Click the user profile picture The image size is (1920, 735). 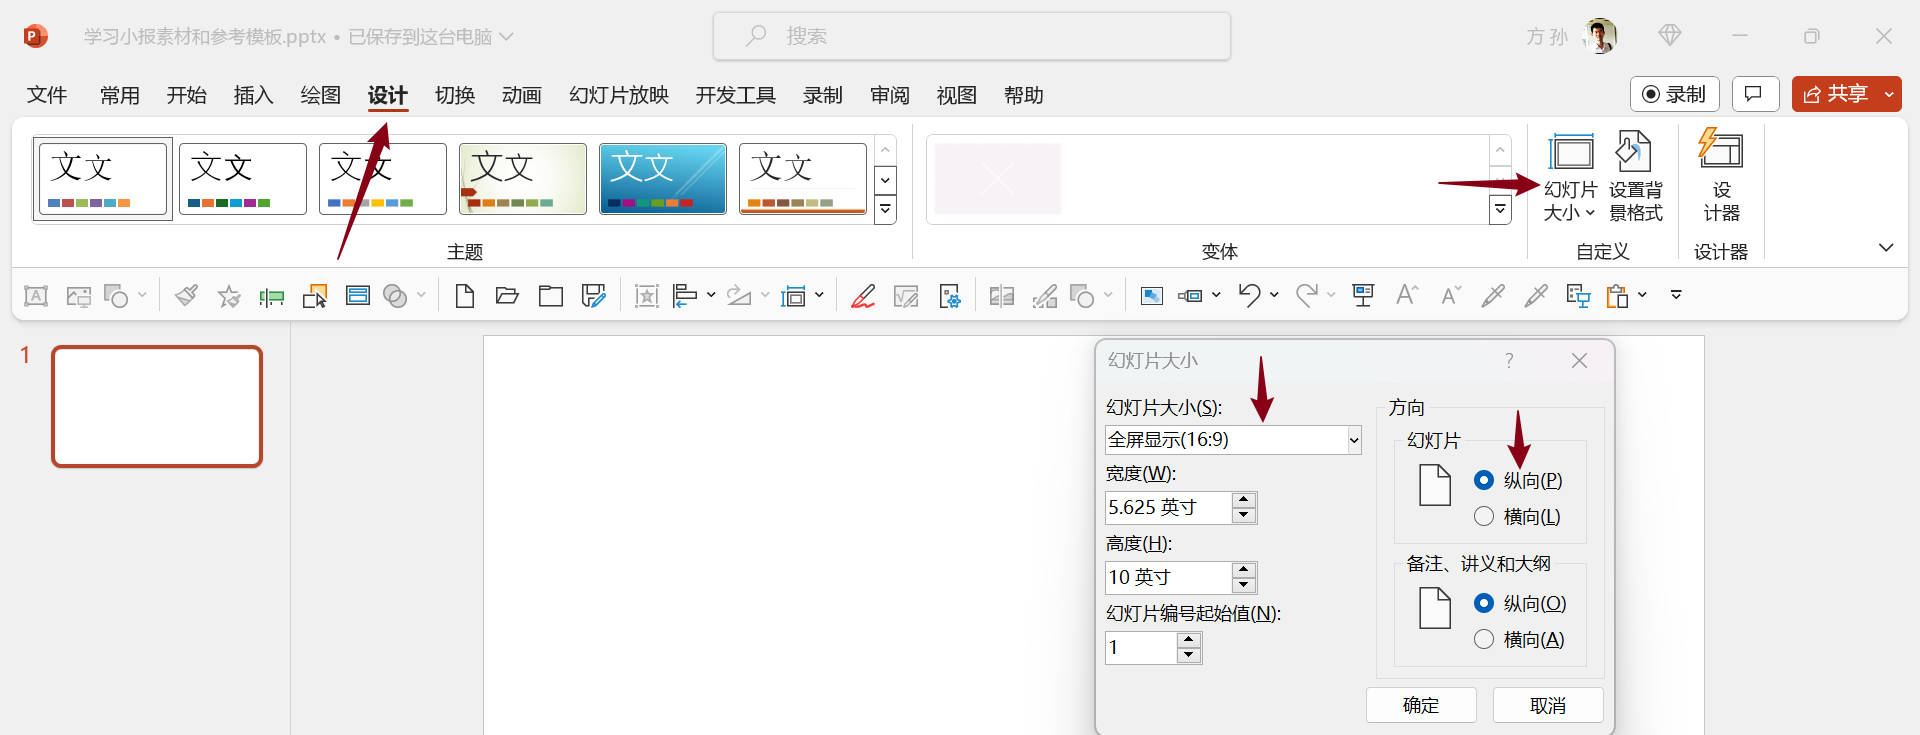coord(1601,36)
